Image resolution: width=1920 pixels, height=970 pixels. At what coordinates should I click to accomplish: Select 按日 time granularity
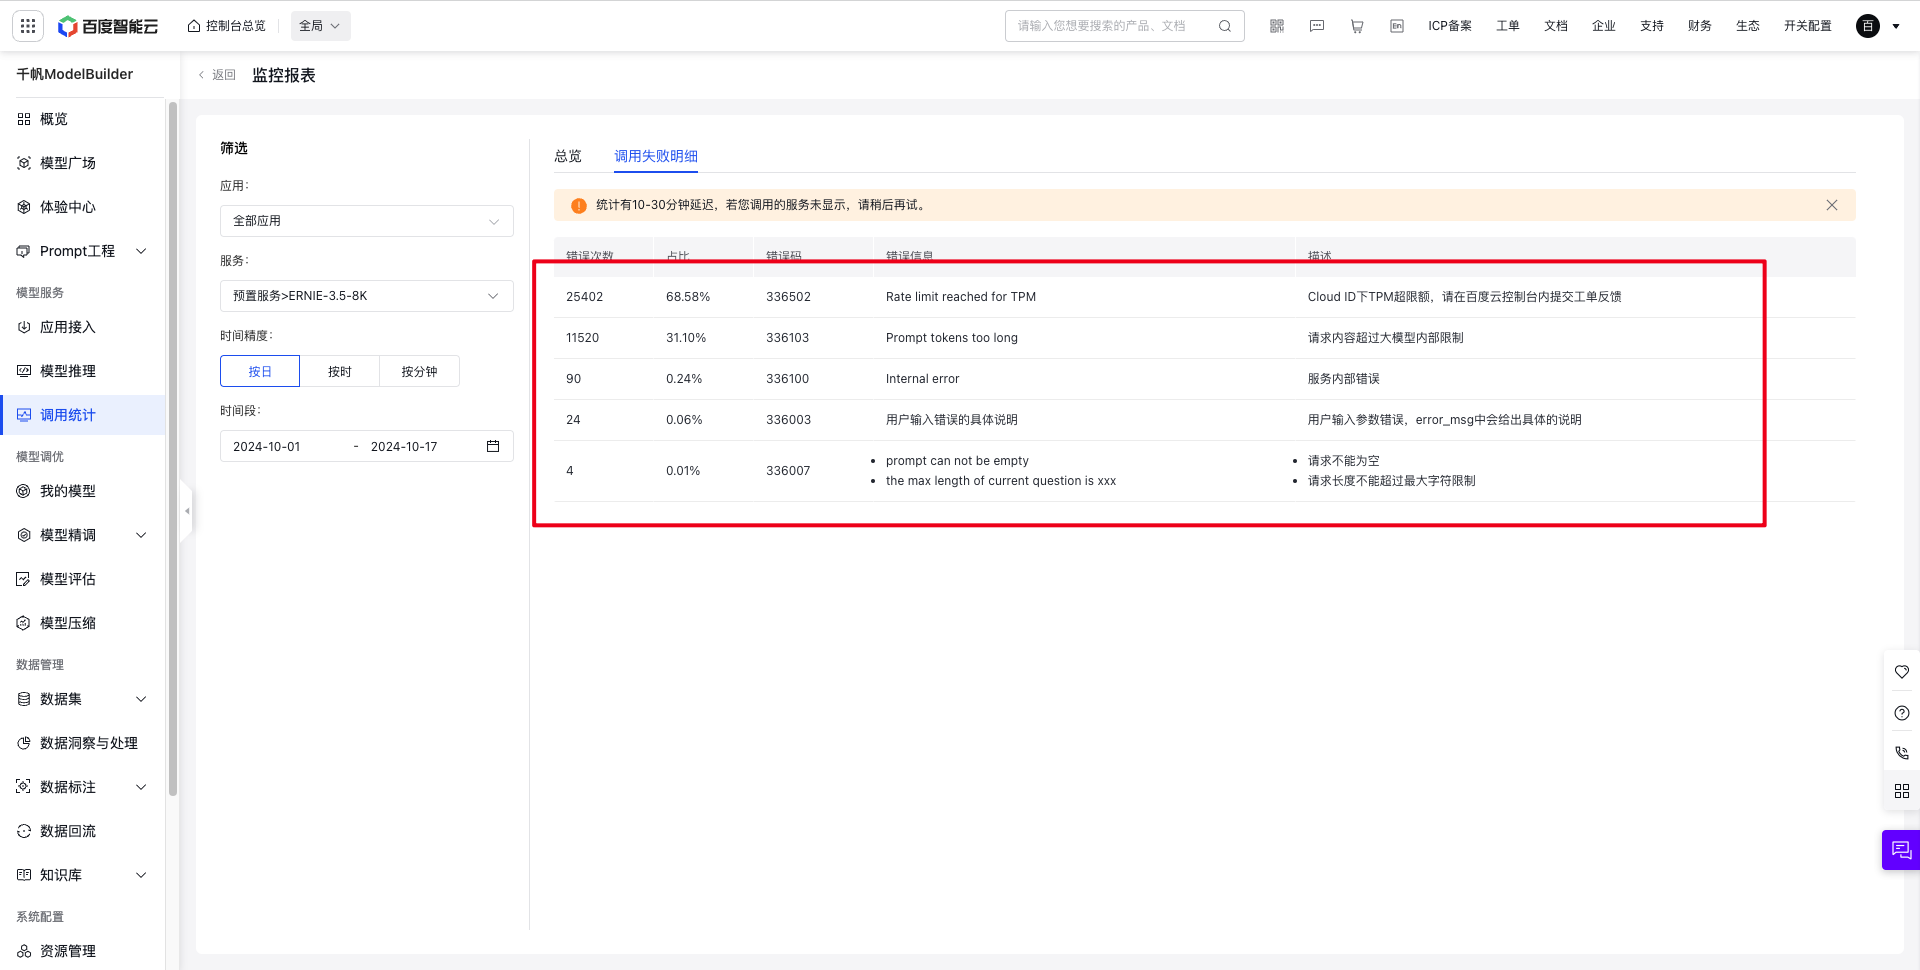[260, 371]
